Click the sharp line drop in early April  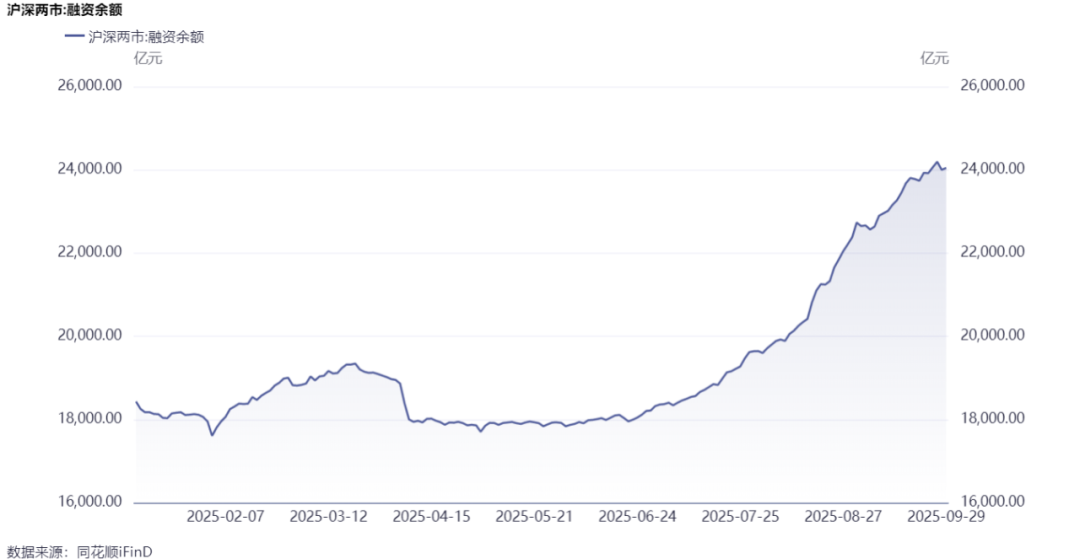[405, 401]
